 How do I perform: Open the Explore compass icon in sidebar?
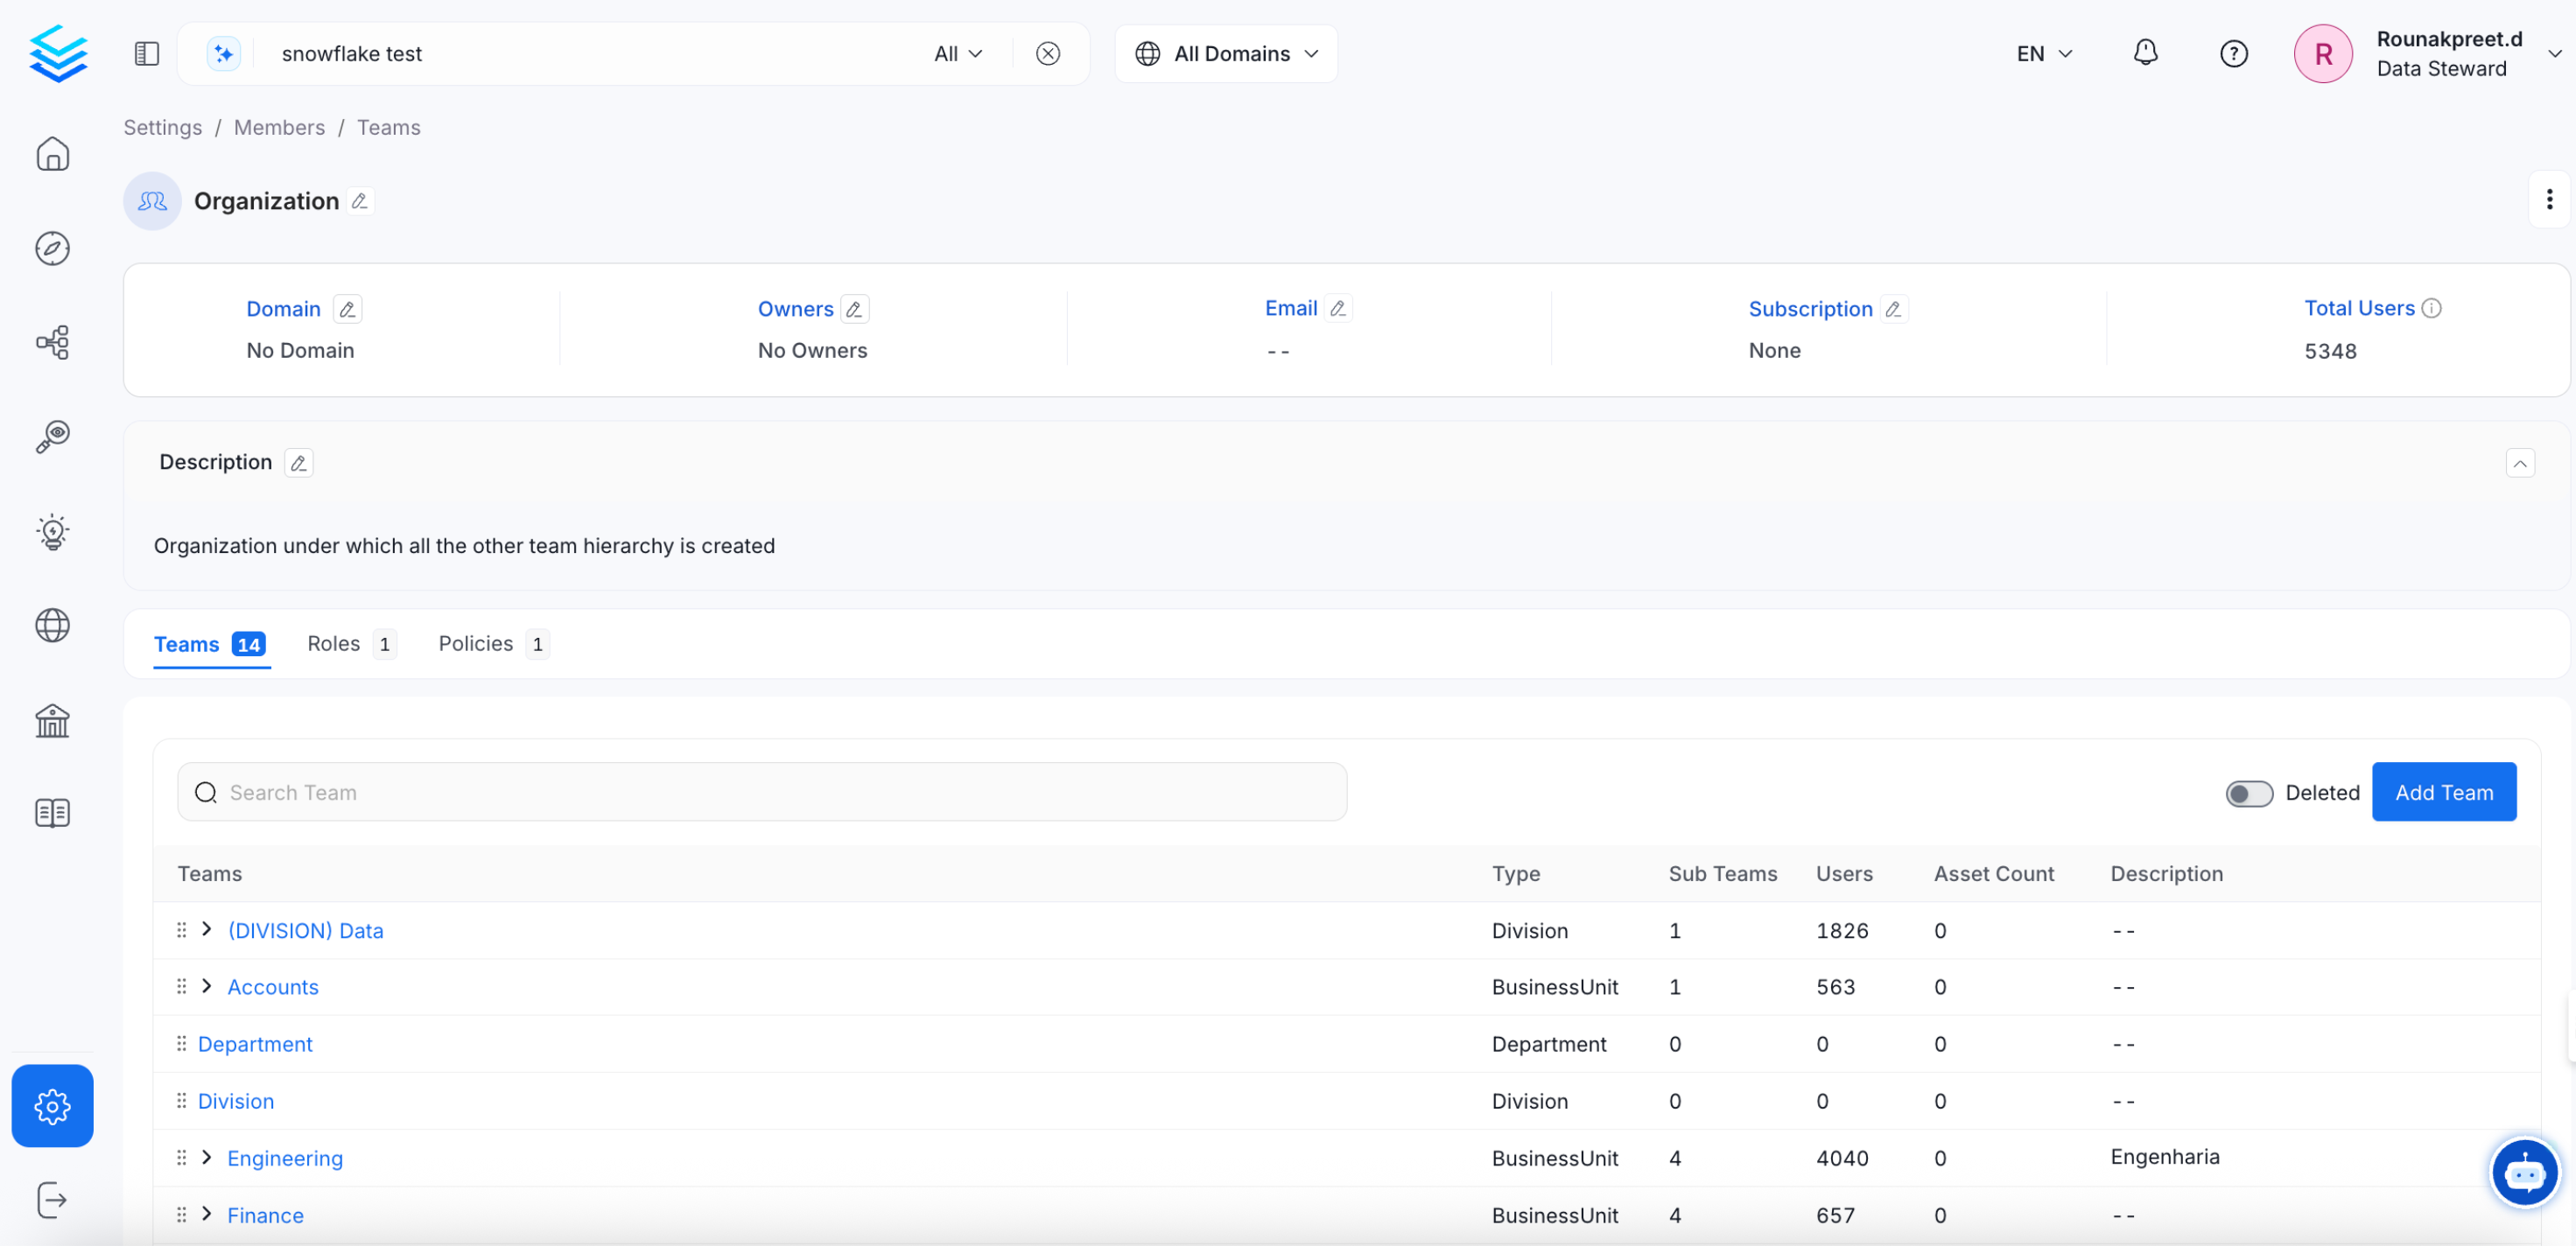(x=52, y=248)
